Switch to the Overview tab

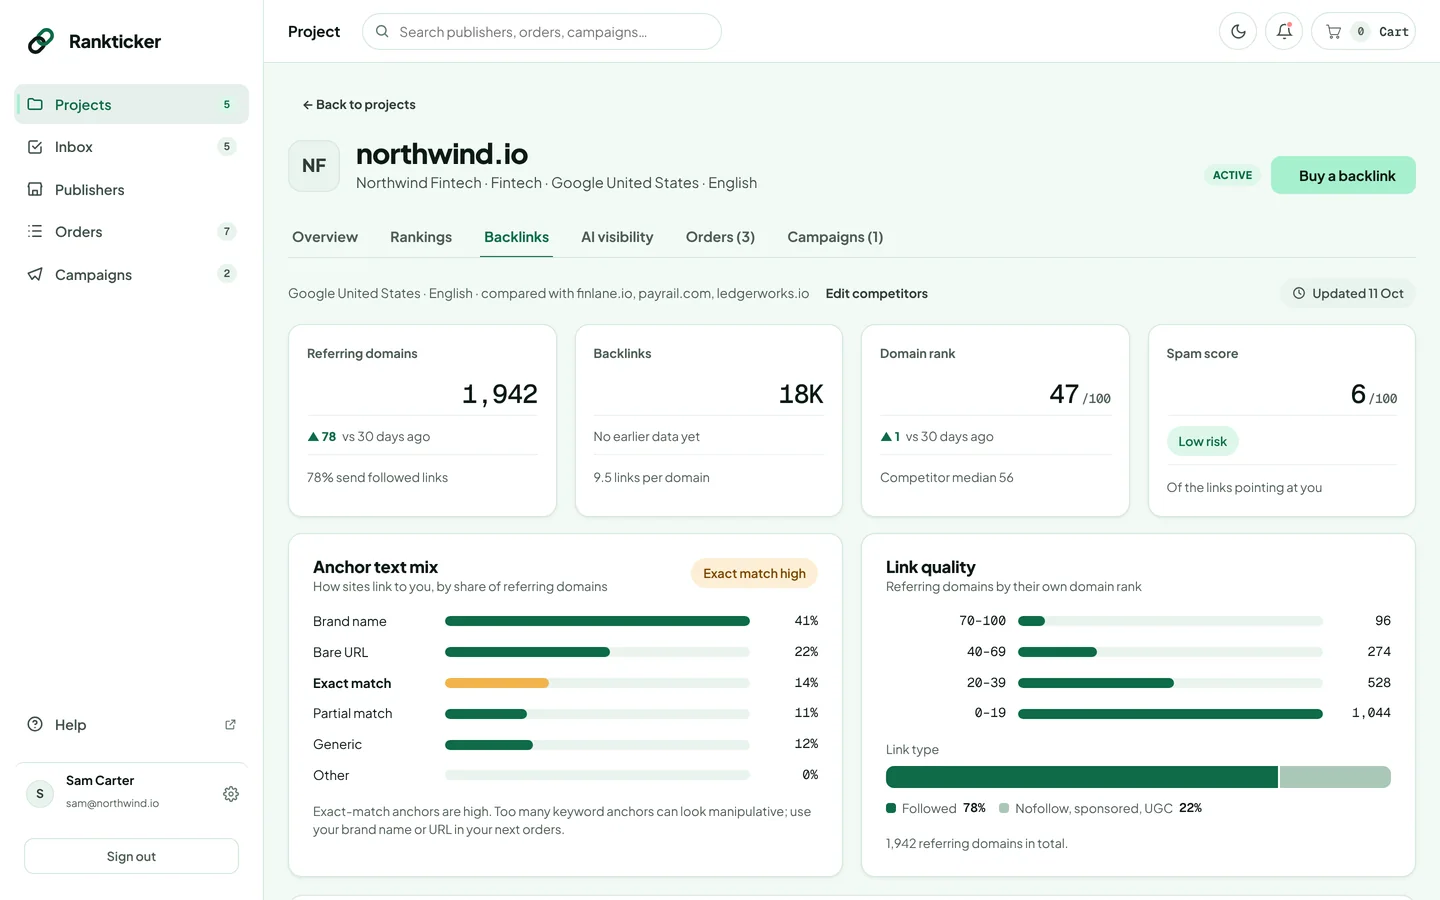pyautogui.click(x=325, y=237)
